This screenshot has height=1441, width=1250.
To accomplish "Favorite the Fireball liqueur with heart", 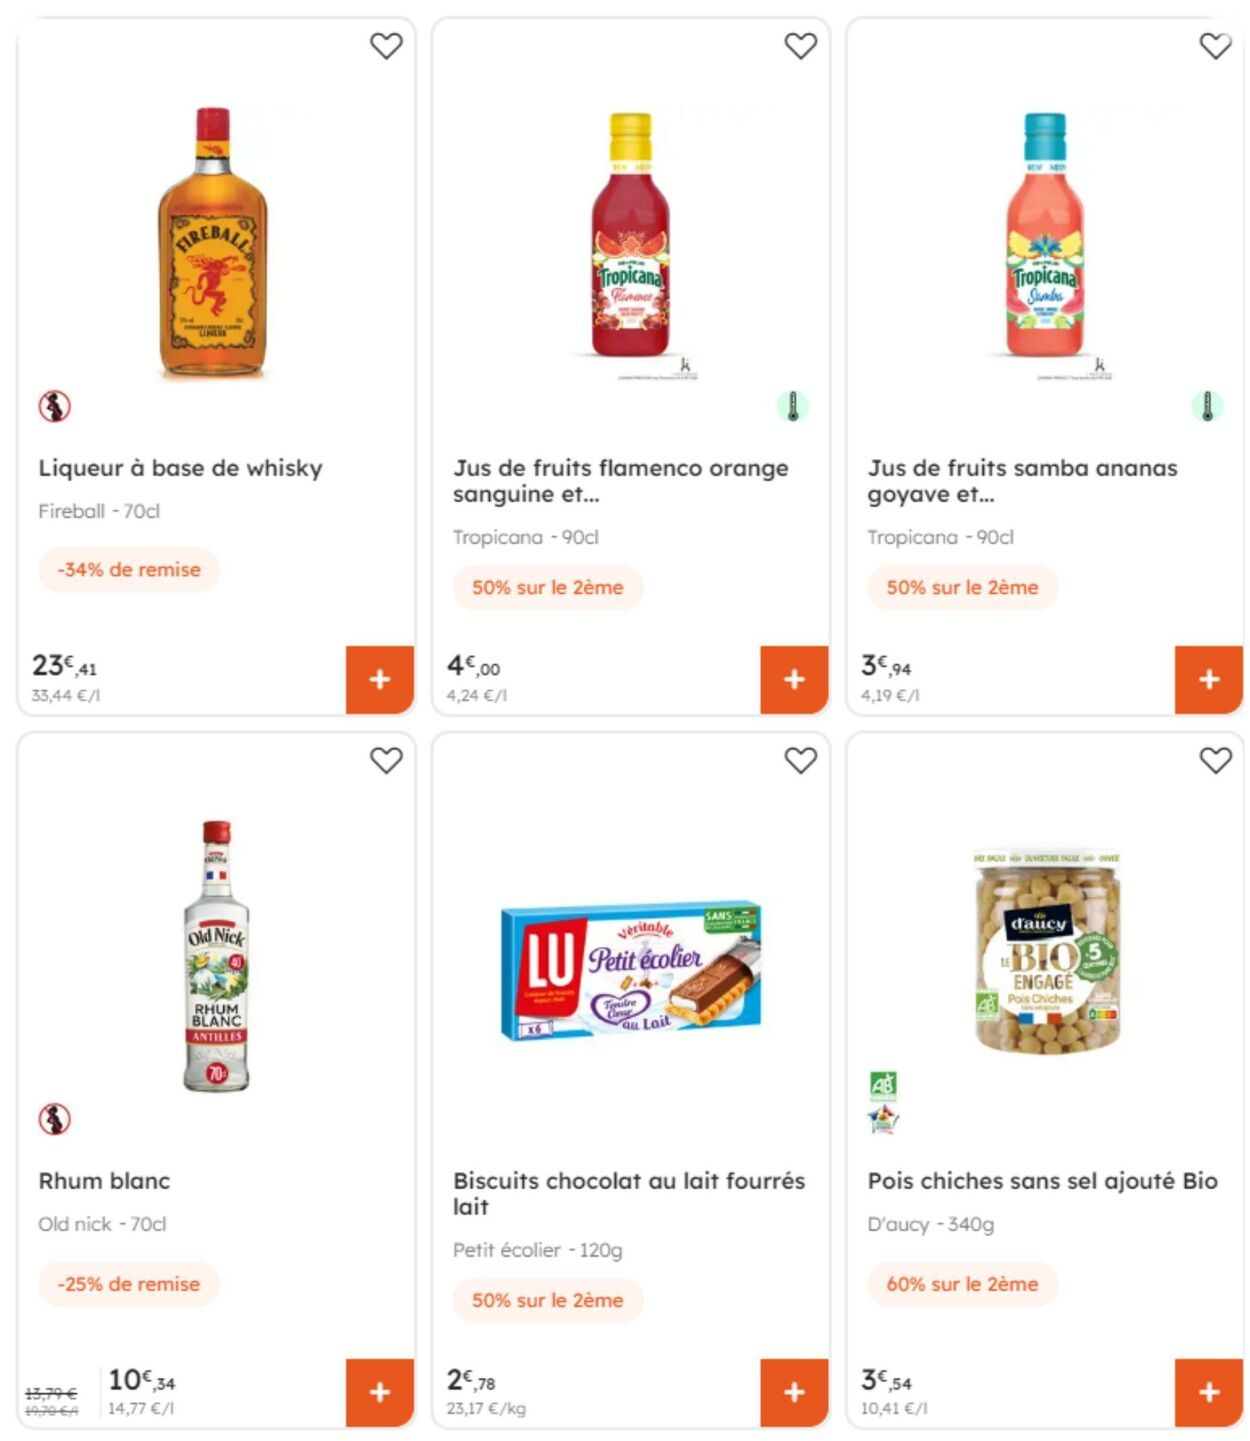I will (x=386, y=46).
